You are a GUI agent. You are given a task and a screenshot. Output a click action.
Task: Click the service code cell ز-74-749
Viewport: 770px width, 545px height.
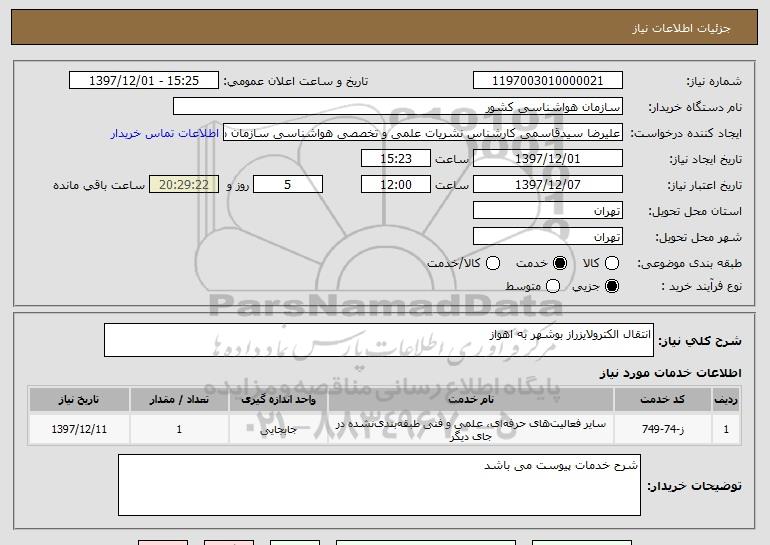(662, 429)
